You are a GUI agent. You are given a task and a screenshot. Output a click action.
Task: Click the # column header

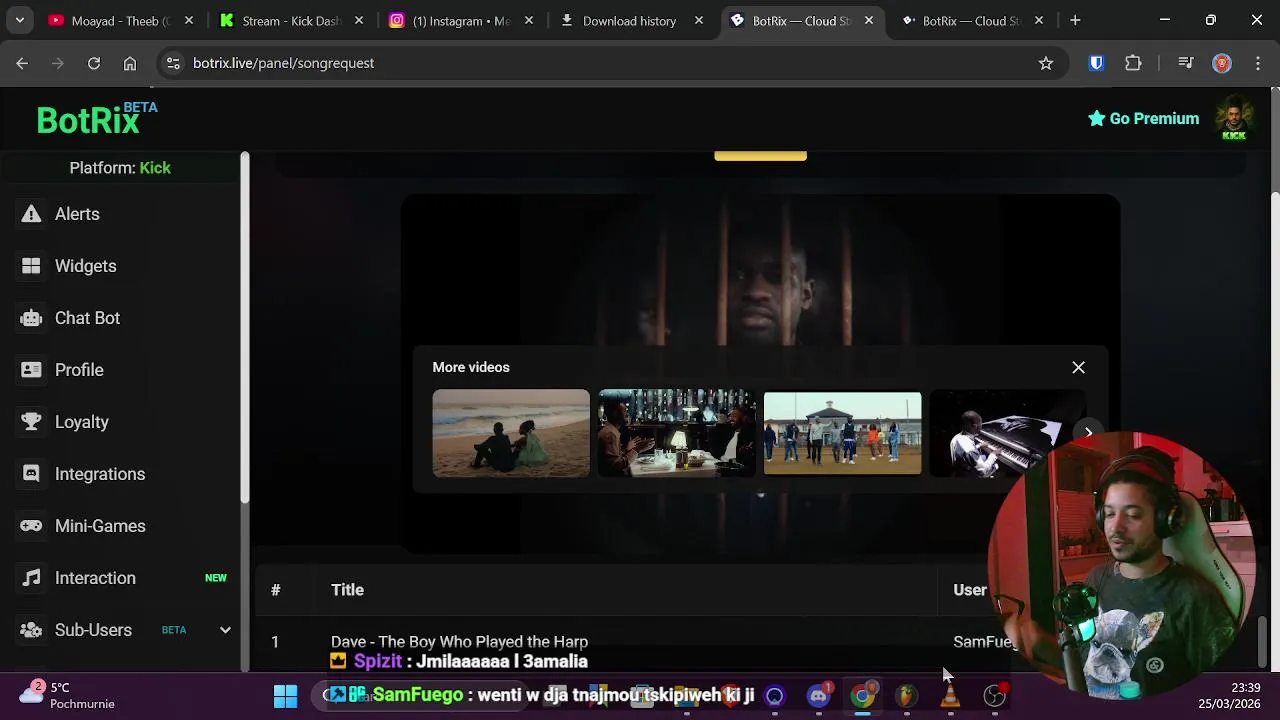(275, 590)
